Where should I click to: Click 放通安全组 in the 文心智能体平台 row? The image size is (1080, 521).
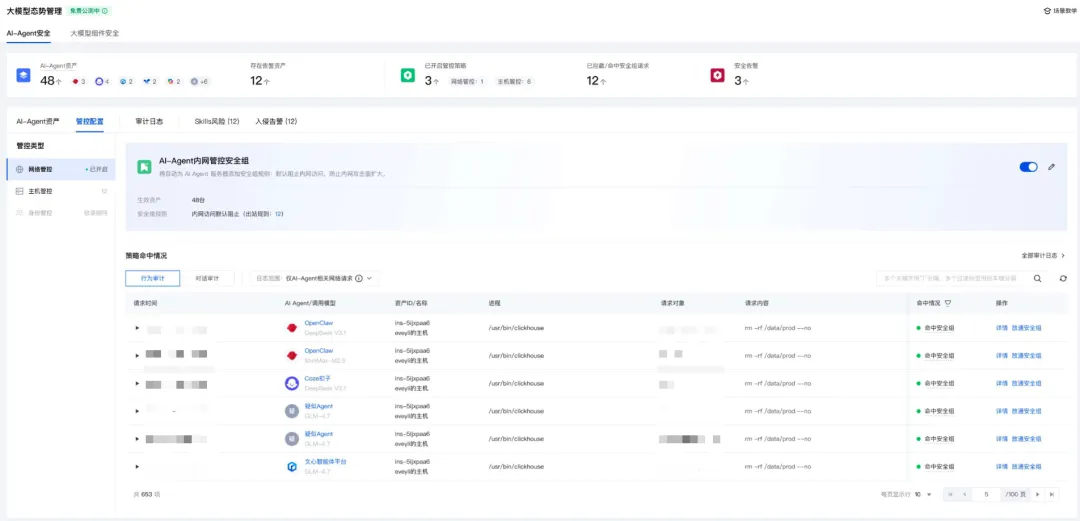click(1026, 467)
